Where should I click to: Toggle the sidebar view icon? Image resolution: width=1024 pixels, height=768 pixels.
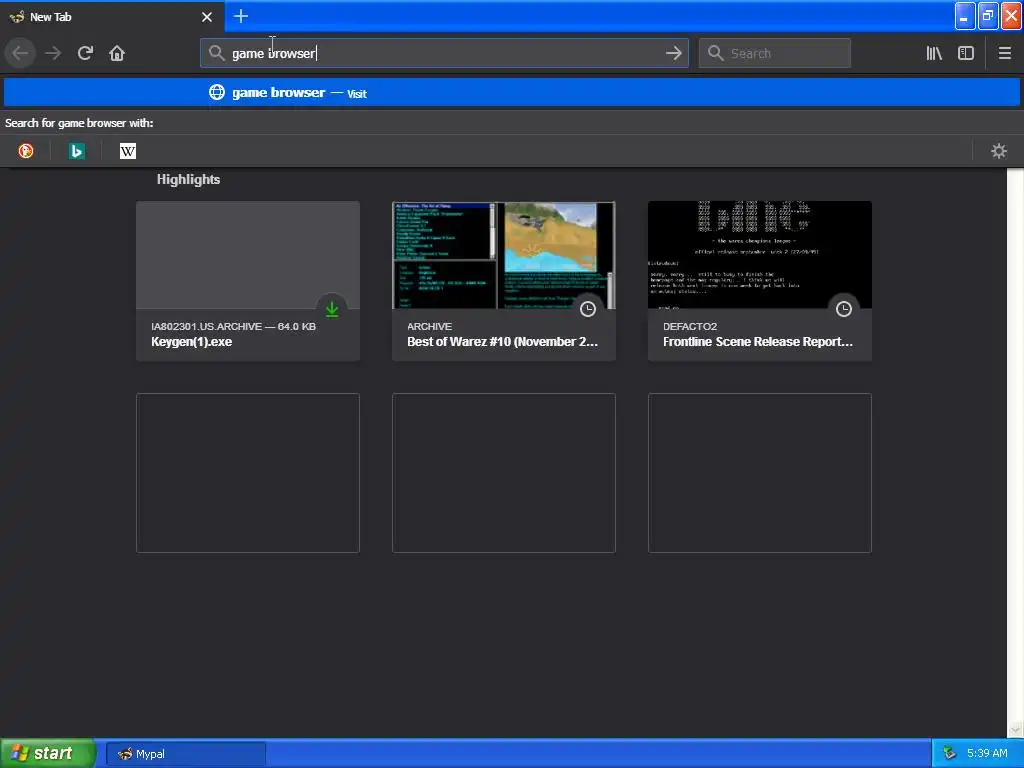[966, 53]
